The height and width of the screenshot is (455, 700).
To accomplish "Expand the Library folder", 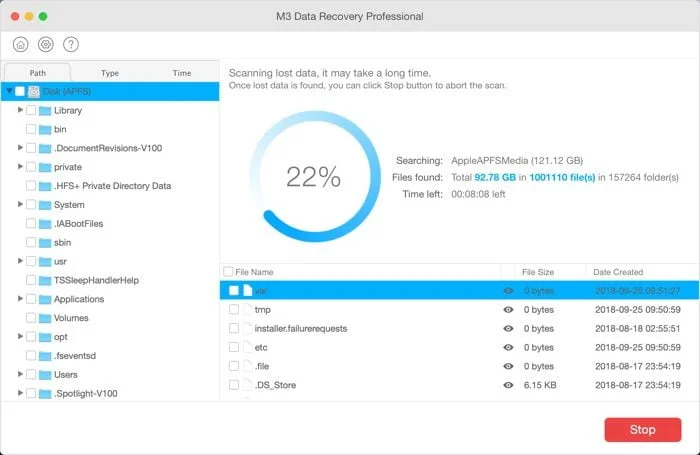I will (x=20, y=110).
